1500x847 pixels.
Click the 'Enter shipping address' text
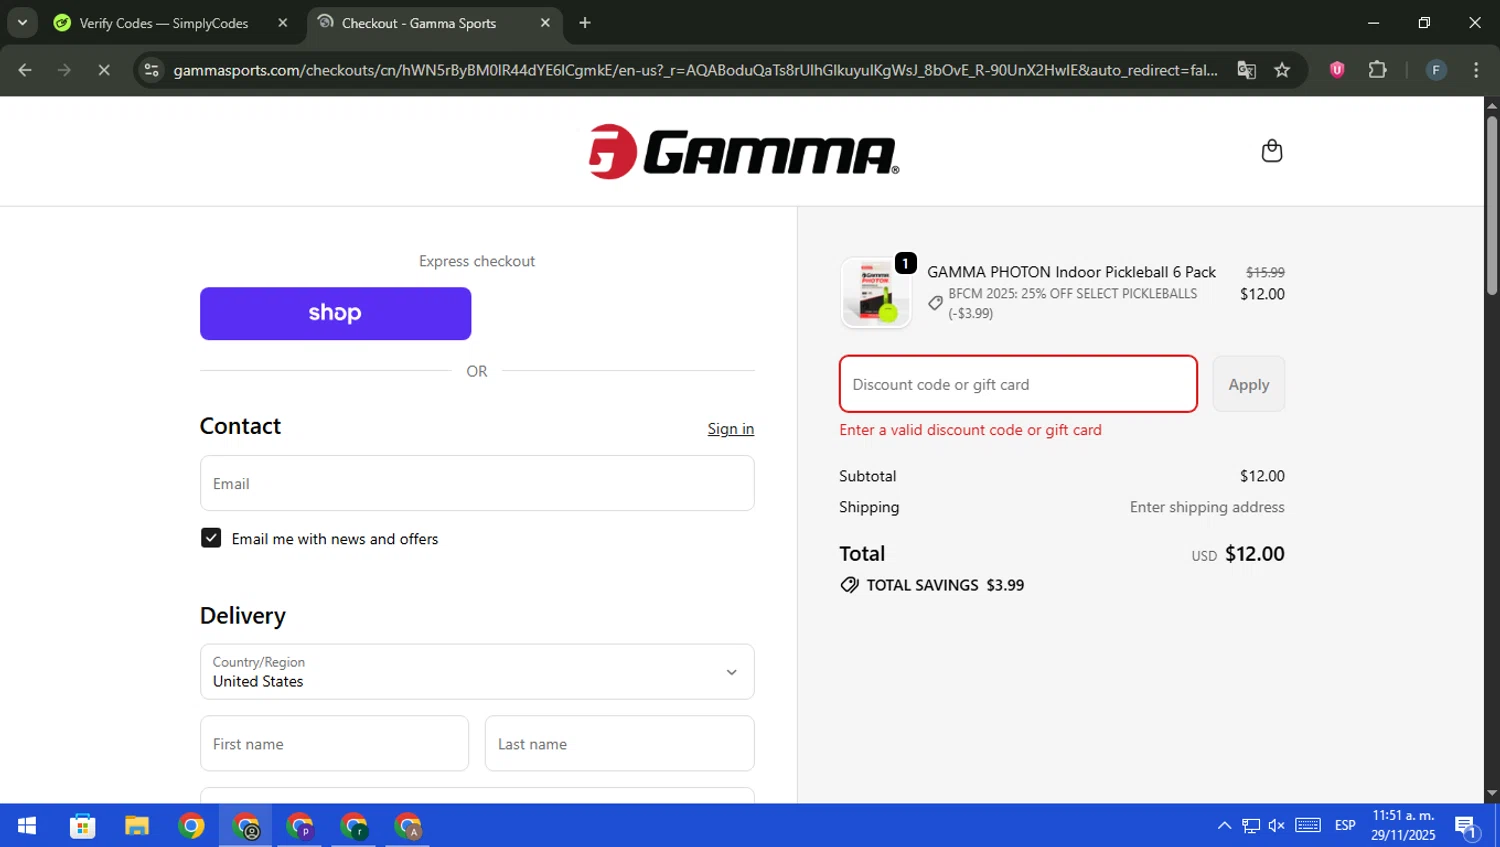click(1207, 507)
